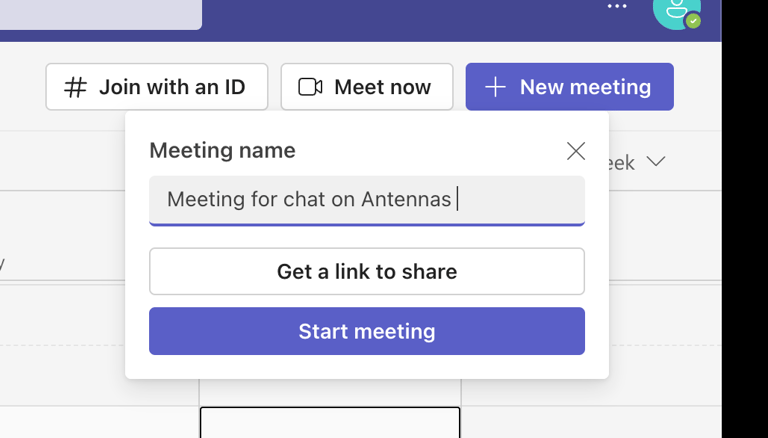768x438 pixels.
Task: Click the hash icon on Join with an ID
Action: pos(75,88)
